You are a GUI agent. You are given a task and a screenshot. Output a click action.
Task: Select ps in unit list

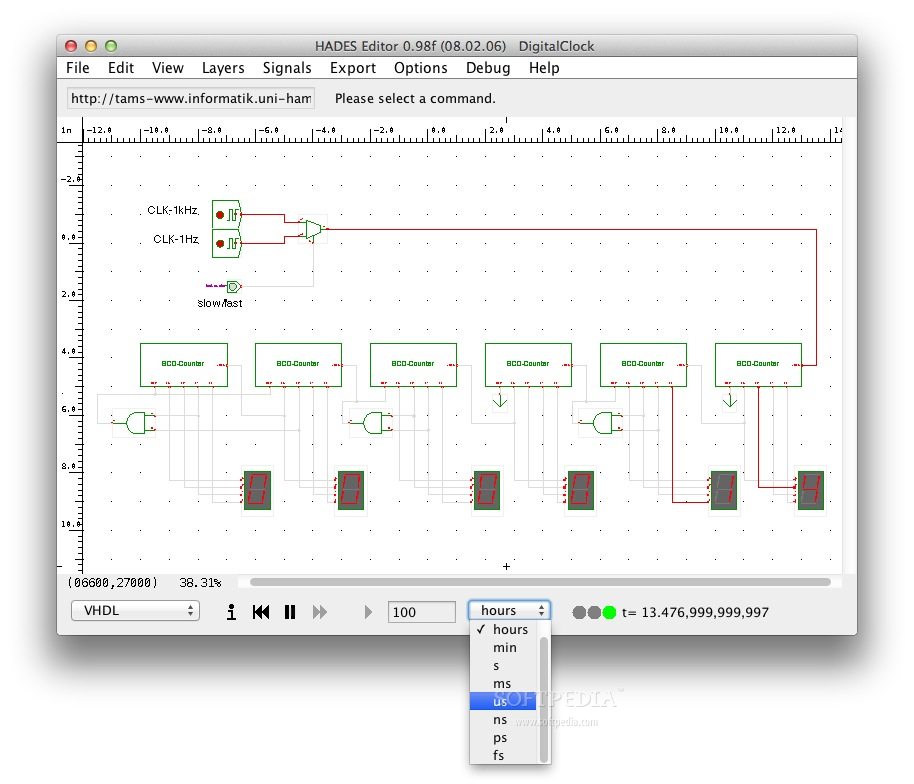(x=504, y=737)
